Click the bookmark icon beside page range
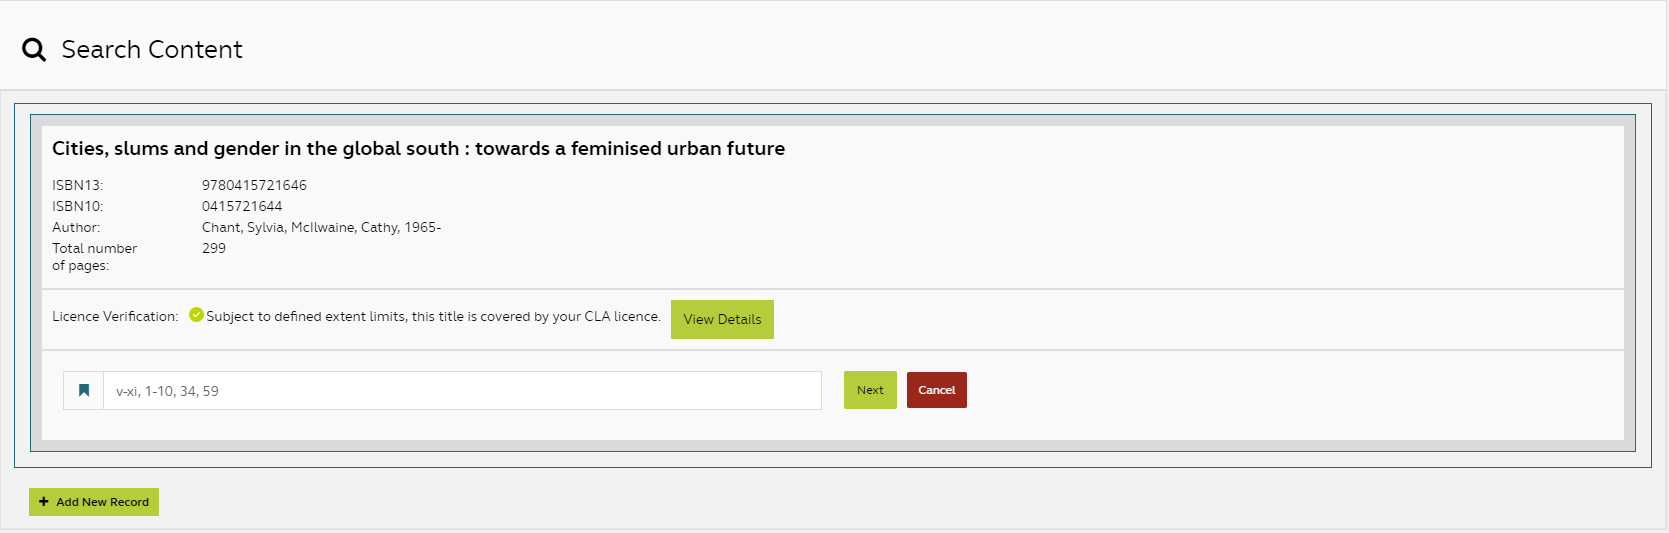The image size is (1669, 533). 84,391
